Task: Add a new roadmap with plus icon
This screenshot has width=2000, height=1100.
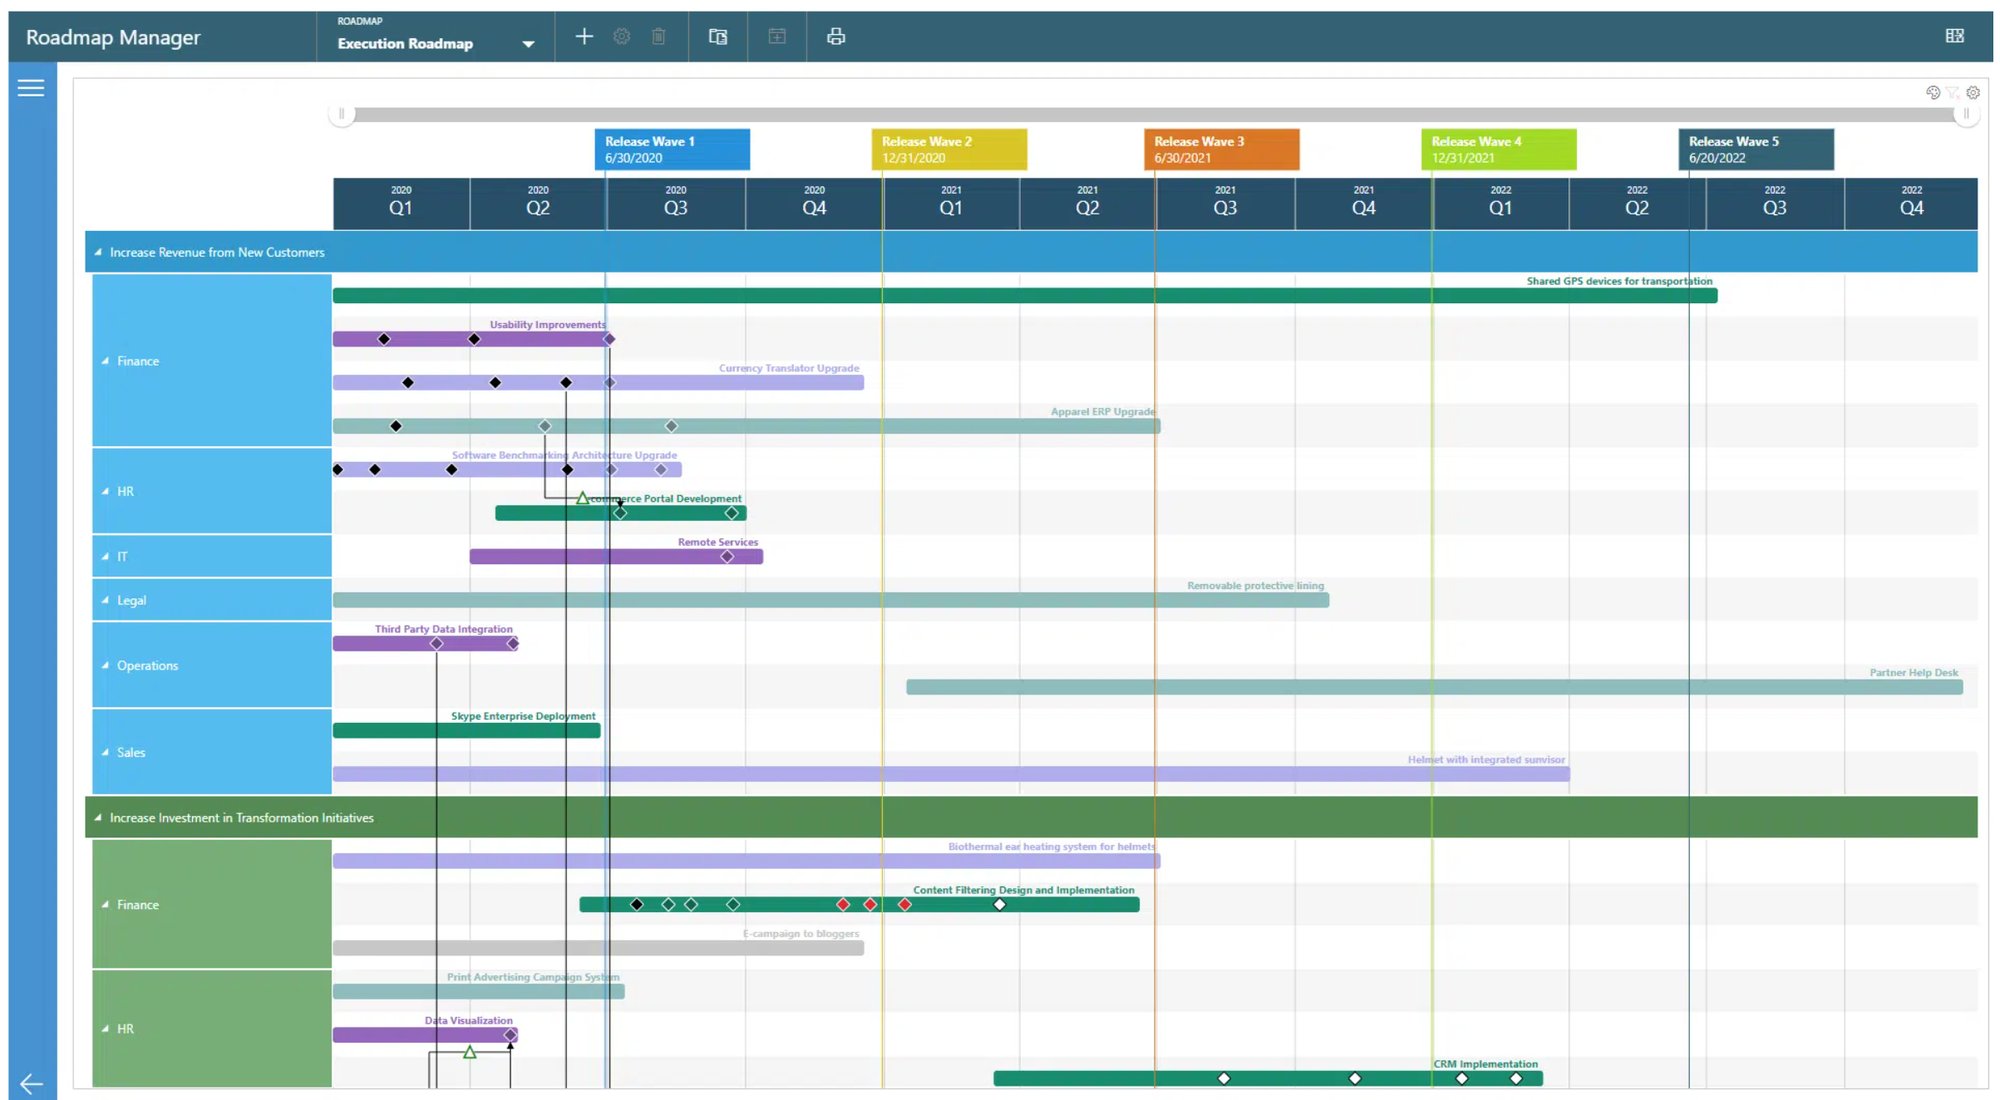Action: pos(584,37)
